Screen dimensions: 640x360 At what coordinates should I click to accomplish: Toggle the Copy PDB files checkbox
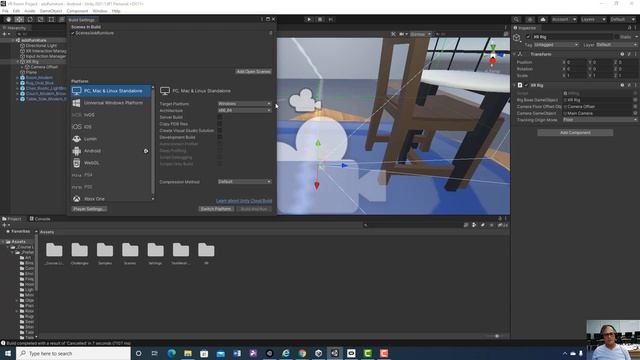220,124
